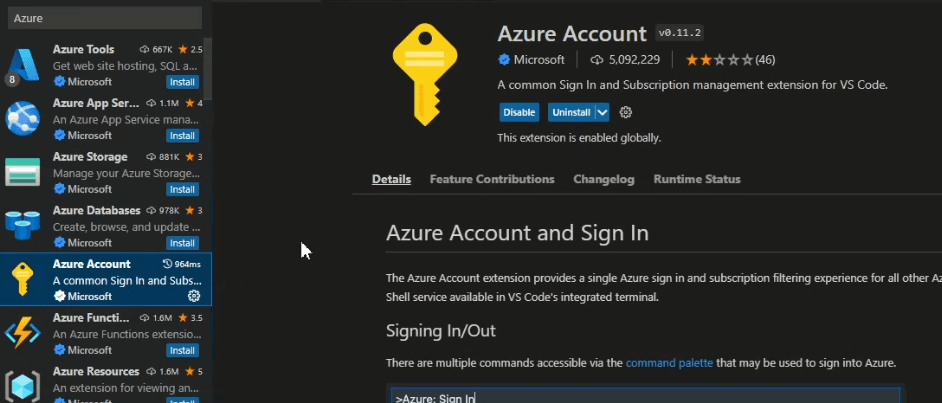942x403 pixels.
Task: Install the Azure App Service extension
Action: (x=182, y=136)
